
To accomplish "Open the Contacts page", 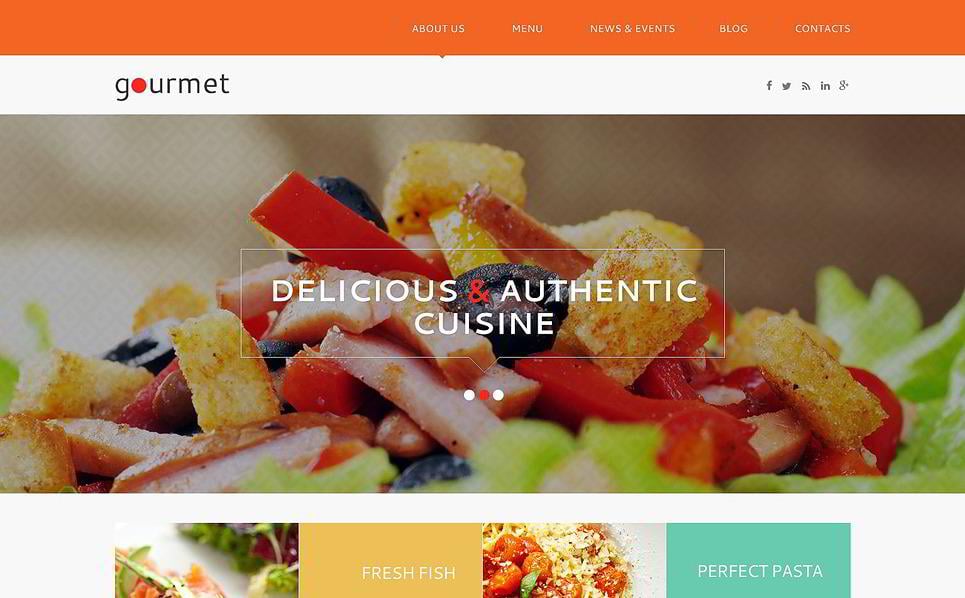I will click(823, 28).
